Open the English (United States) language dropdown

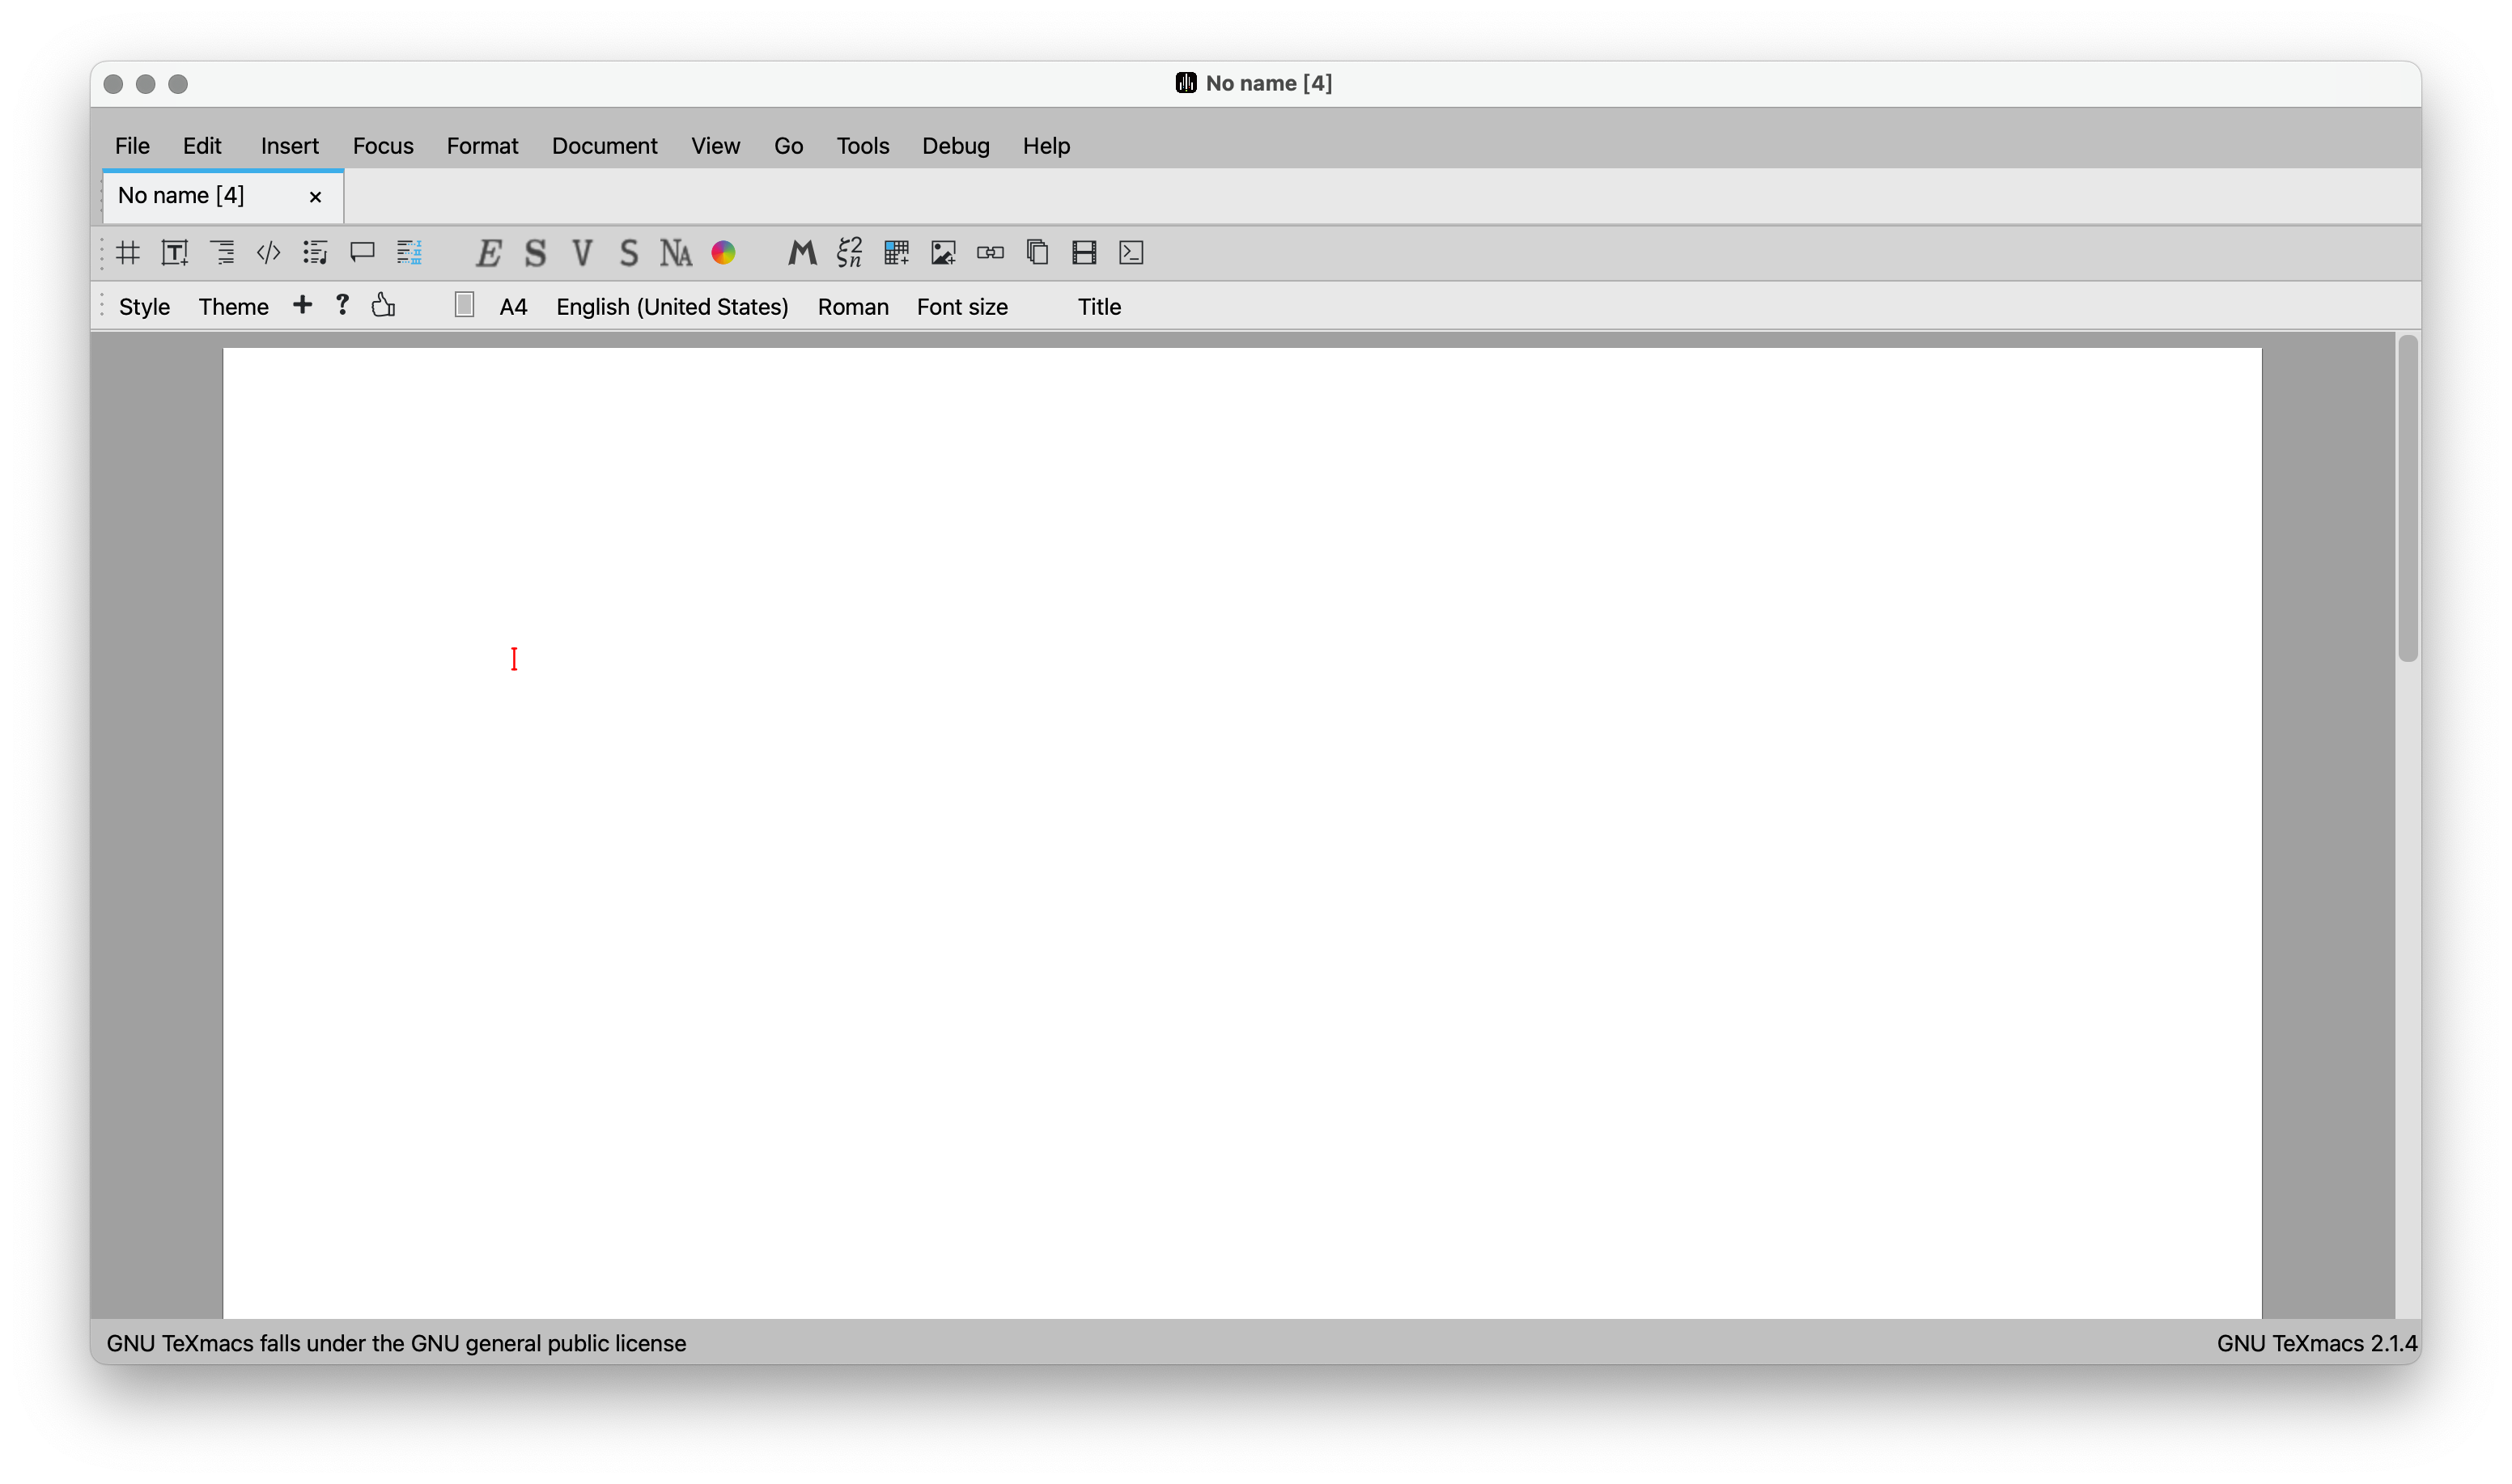click(672, 307)
